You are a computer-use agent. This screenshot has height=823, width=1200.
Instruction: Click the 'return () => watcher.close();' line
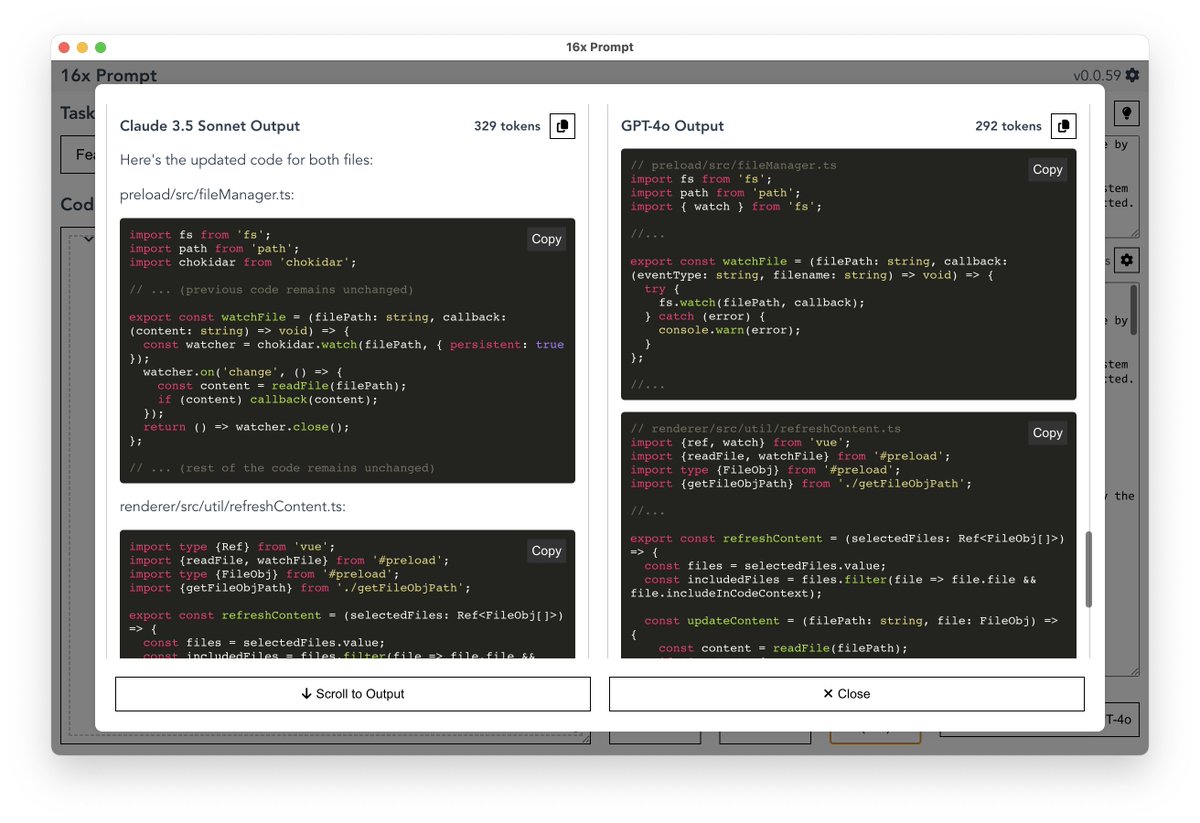pyautogui.click(x=246, y=427)
